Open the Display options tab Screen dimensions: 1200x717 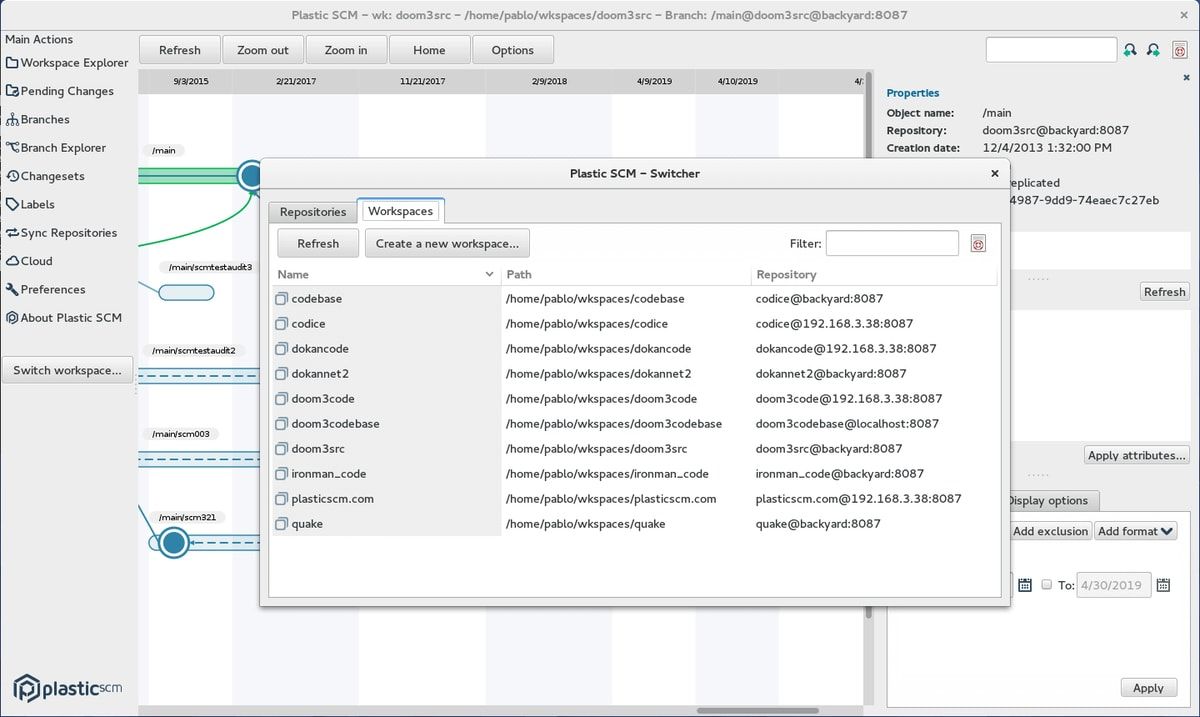pos(1051,500)
